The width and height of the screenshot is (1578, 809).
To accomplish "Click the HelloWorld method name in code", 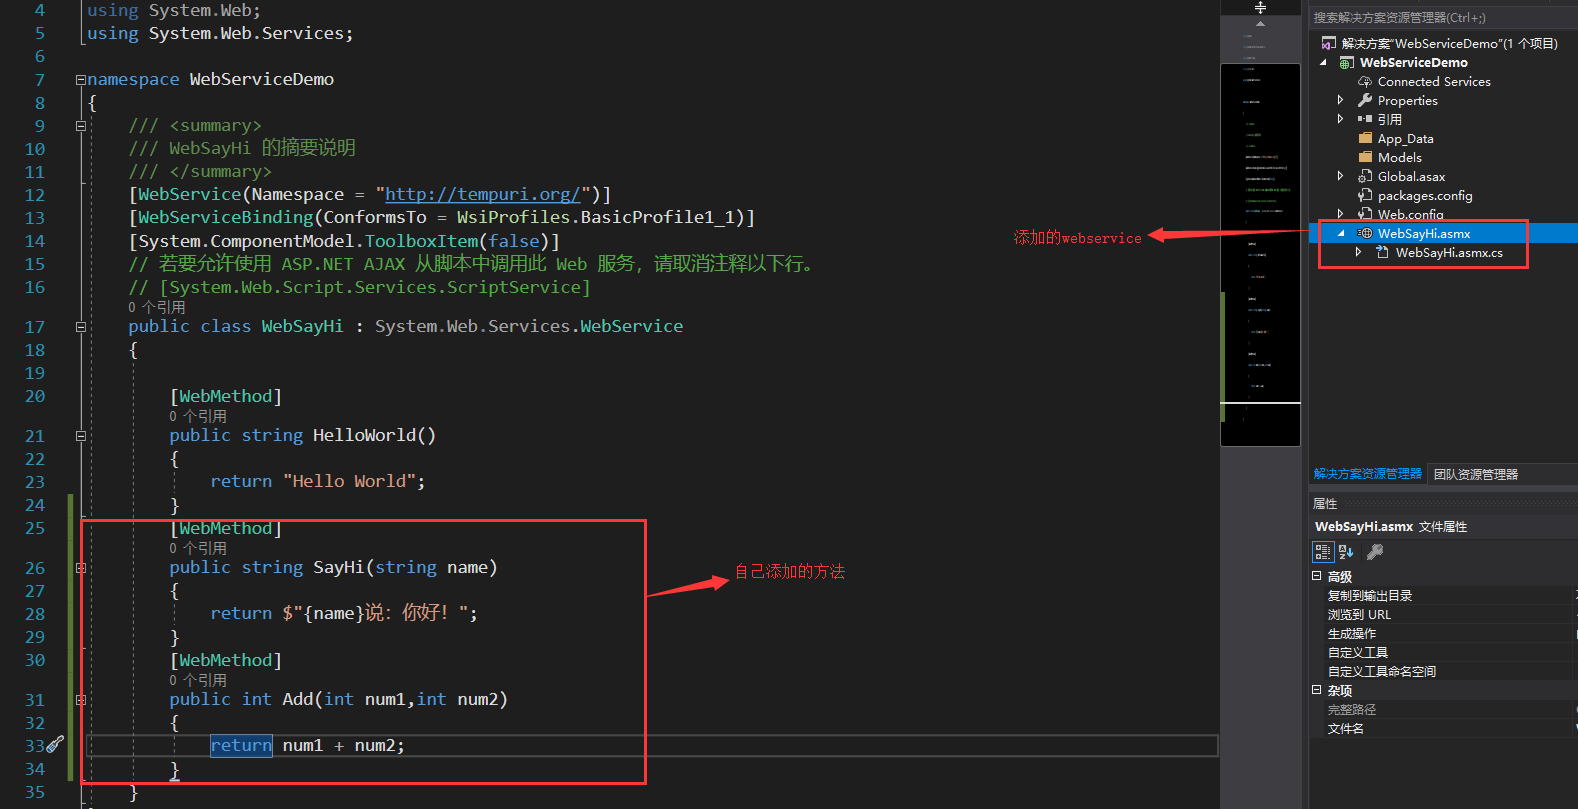I will [x=364, y=435].
